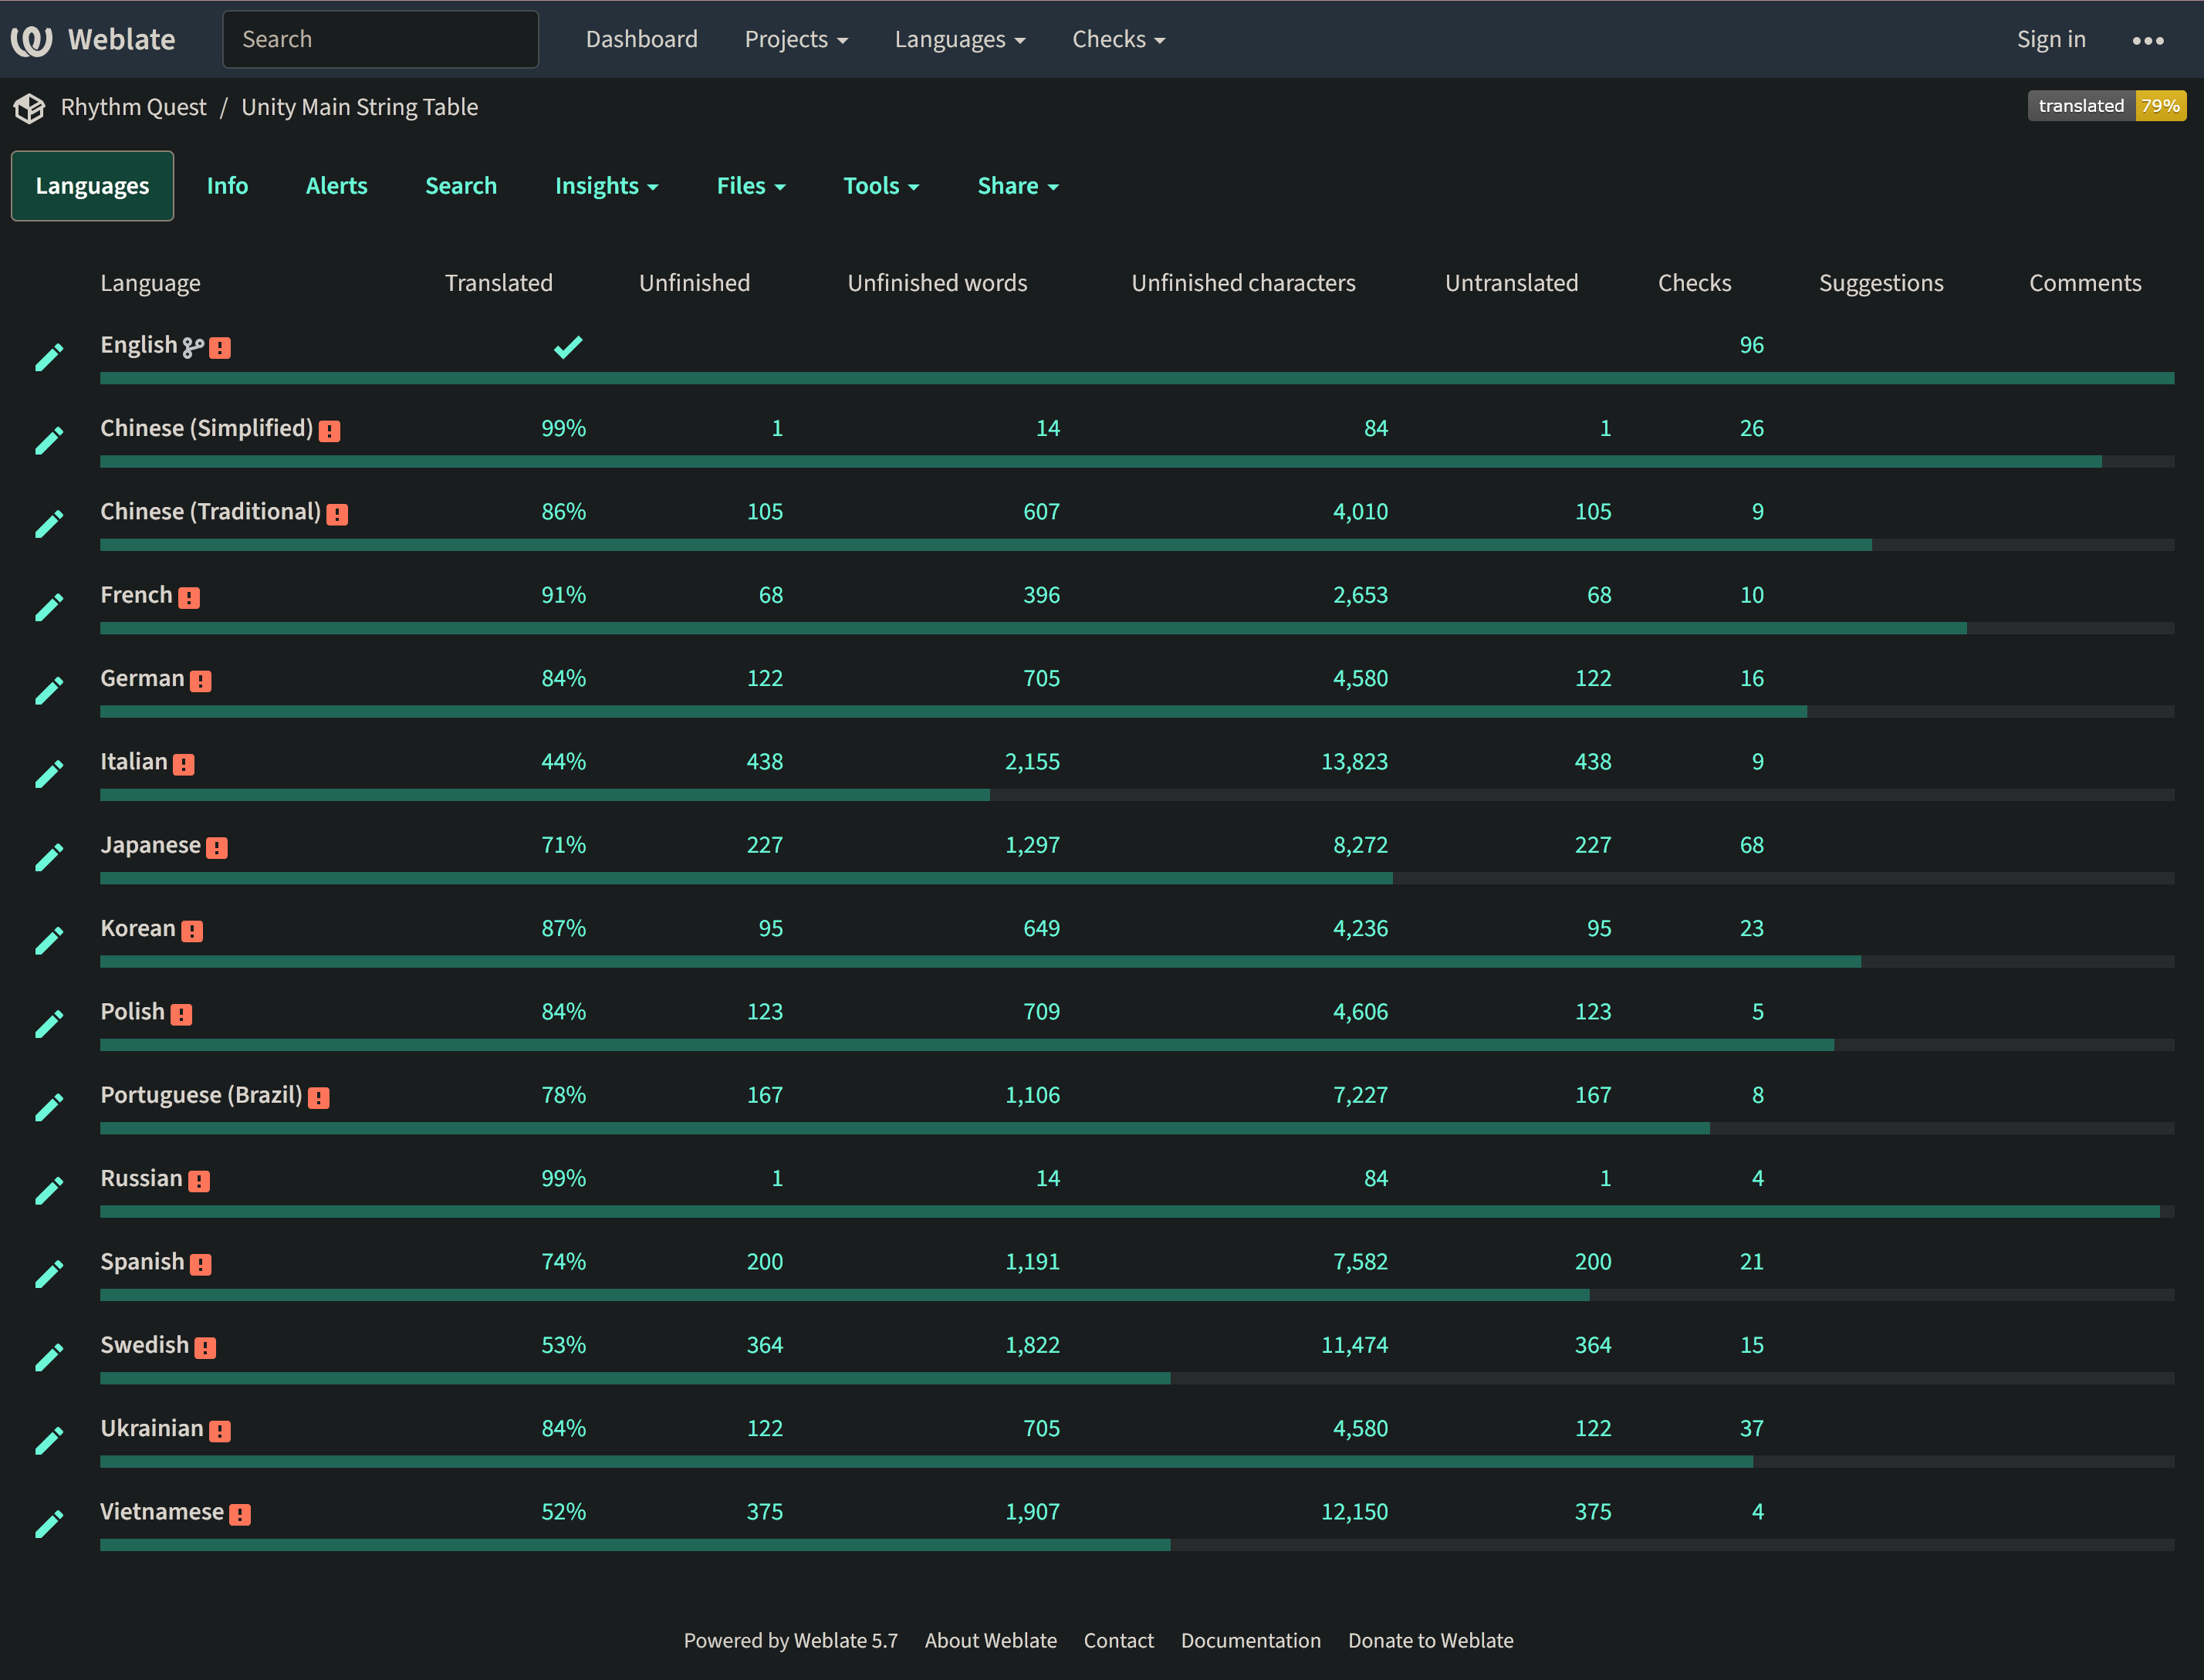Edit German translation via pencil icon
This screenshot has width=2204, height=1680.
(x=49, y=690)
